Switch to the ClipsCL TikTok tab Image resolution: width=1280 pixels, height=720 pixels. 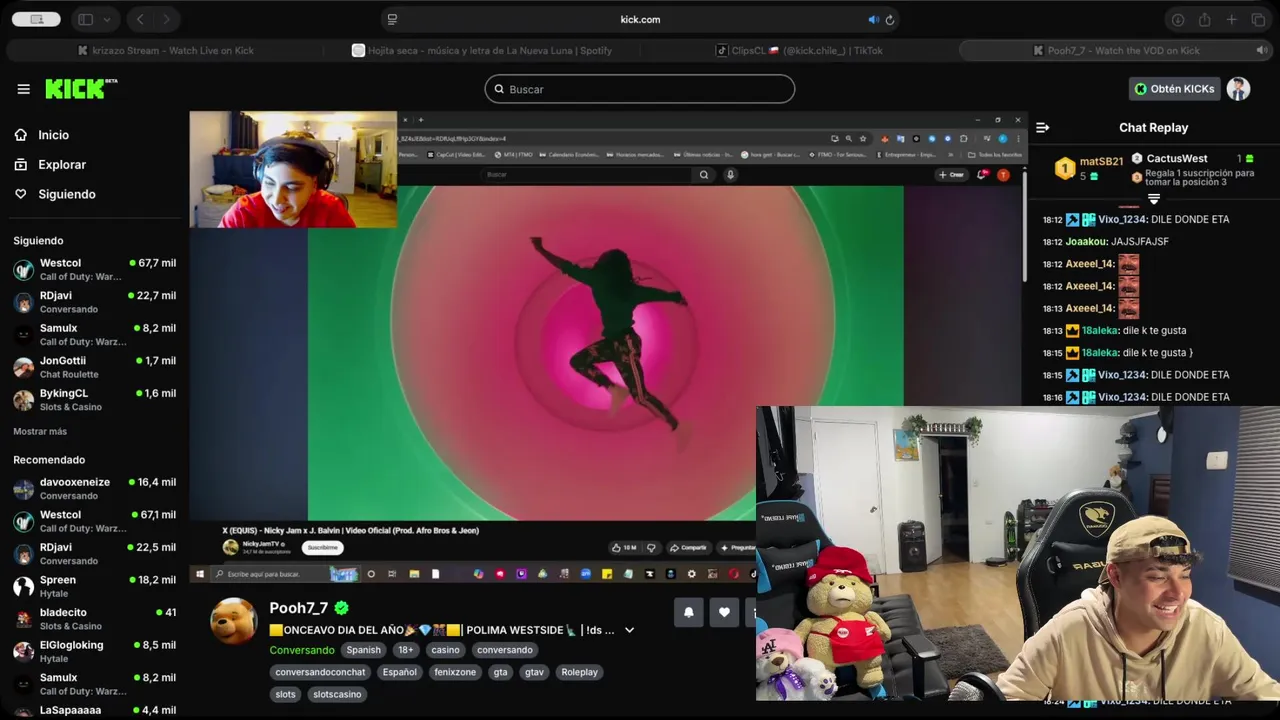[800, 50]
